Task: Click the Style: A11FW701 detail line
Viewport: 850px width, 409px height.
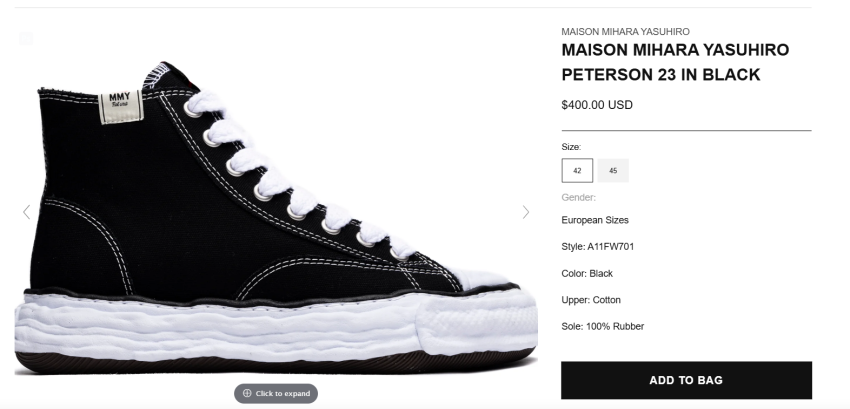Action: (598, 246)
